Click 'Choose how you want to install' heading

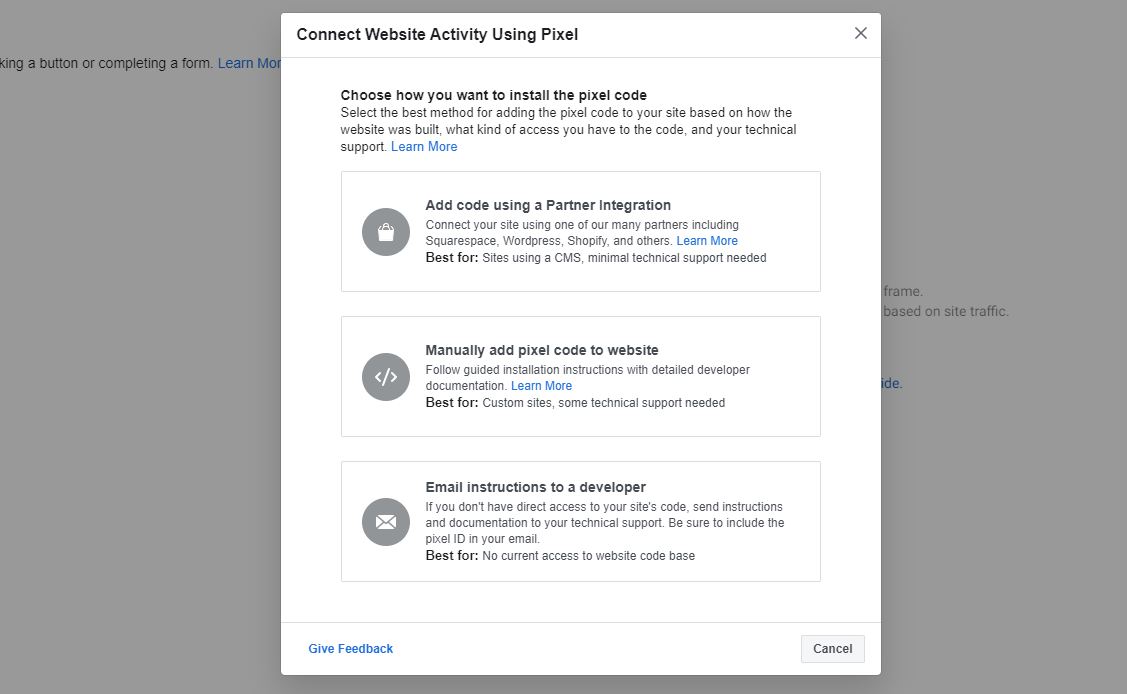(494, 96)
